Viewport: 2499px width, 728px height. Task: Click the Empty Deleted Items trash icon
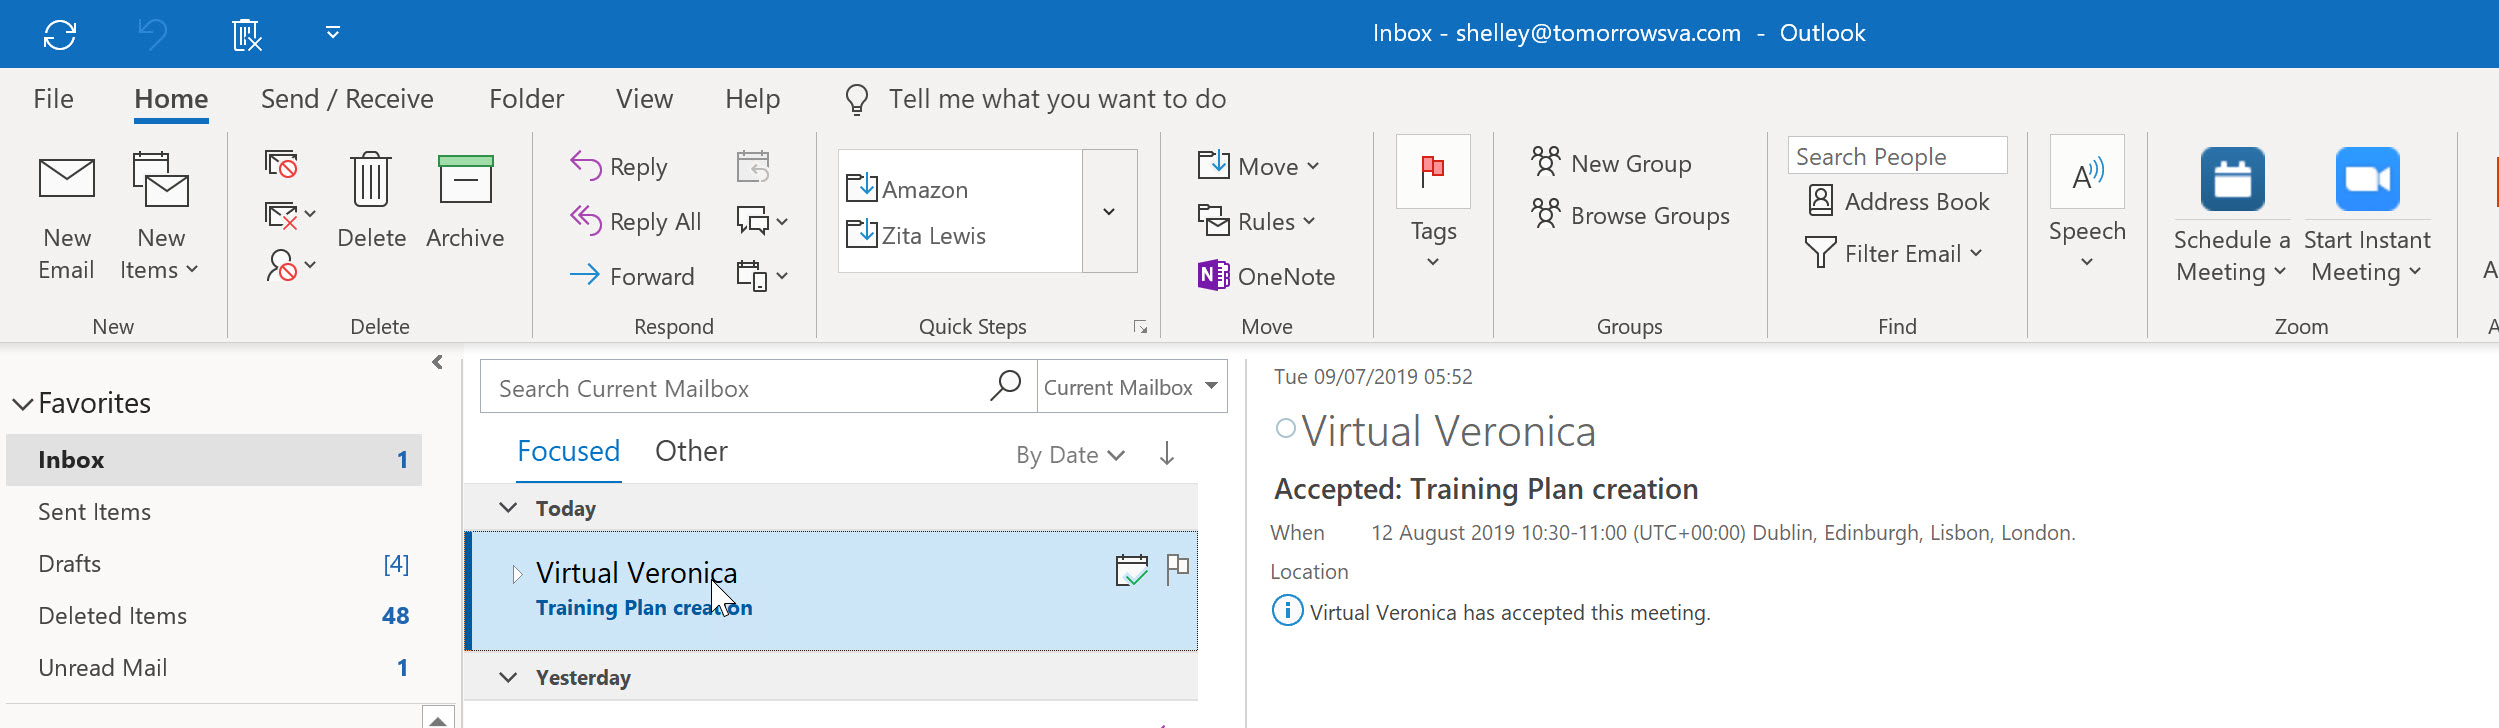(246, 35)
